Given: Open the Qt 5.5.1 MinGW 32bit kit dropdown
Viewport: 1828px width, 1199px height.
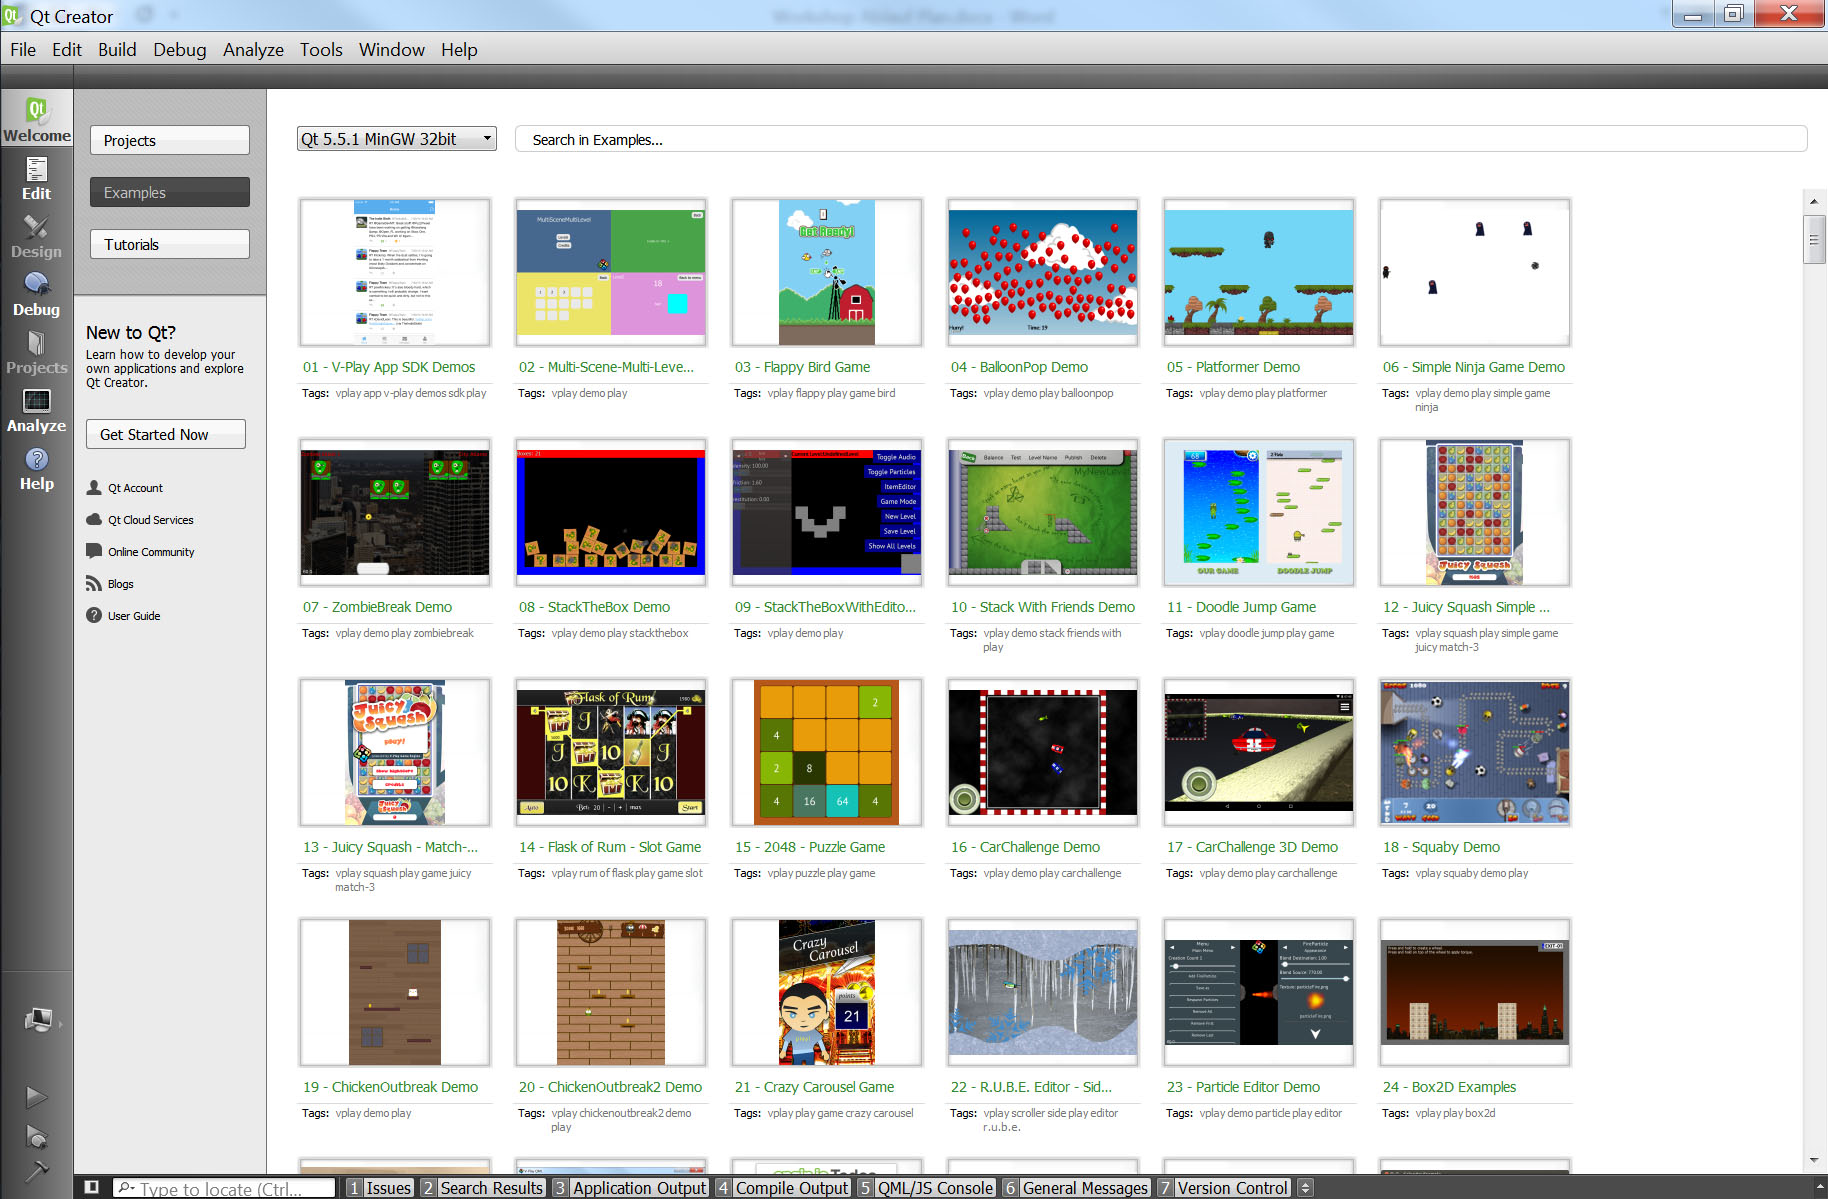Looking at the screenshot, I should (396, 138).
